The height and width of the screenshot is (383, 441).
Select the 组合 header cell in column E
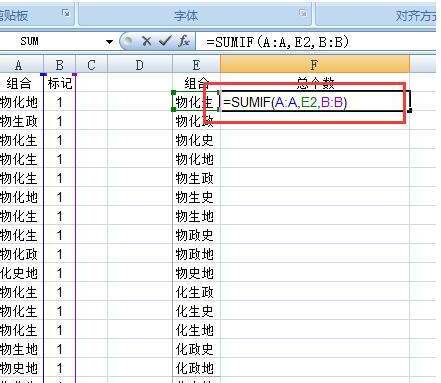point(196,83)
